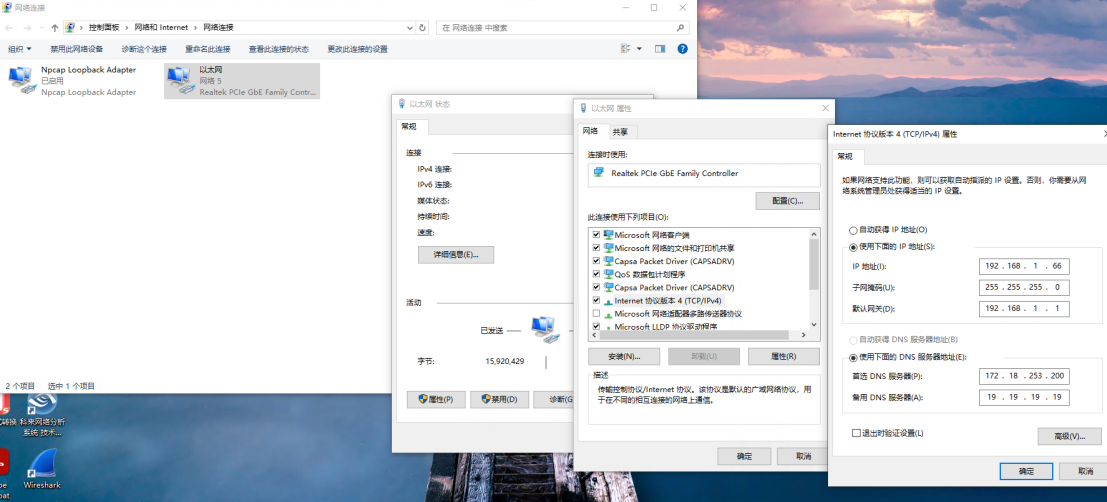
Task: Click items list horizontal scrollbar right arrow
Action: pos(802,335)
